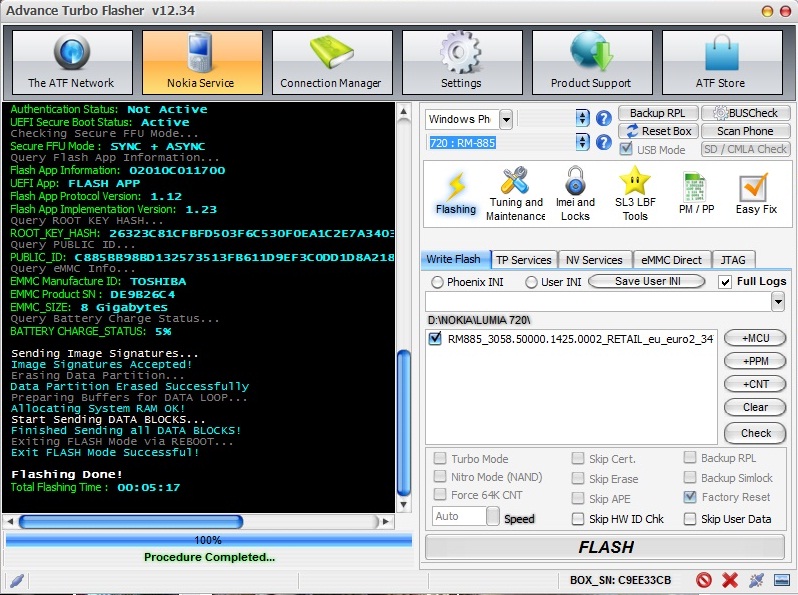Select the Flashing lightning icon
Image resolution: width=798 pixels, height=595 pixels.
(x=456, y=193)
